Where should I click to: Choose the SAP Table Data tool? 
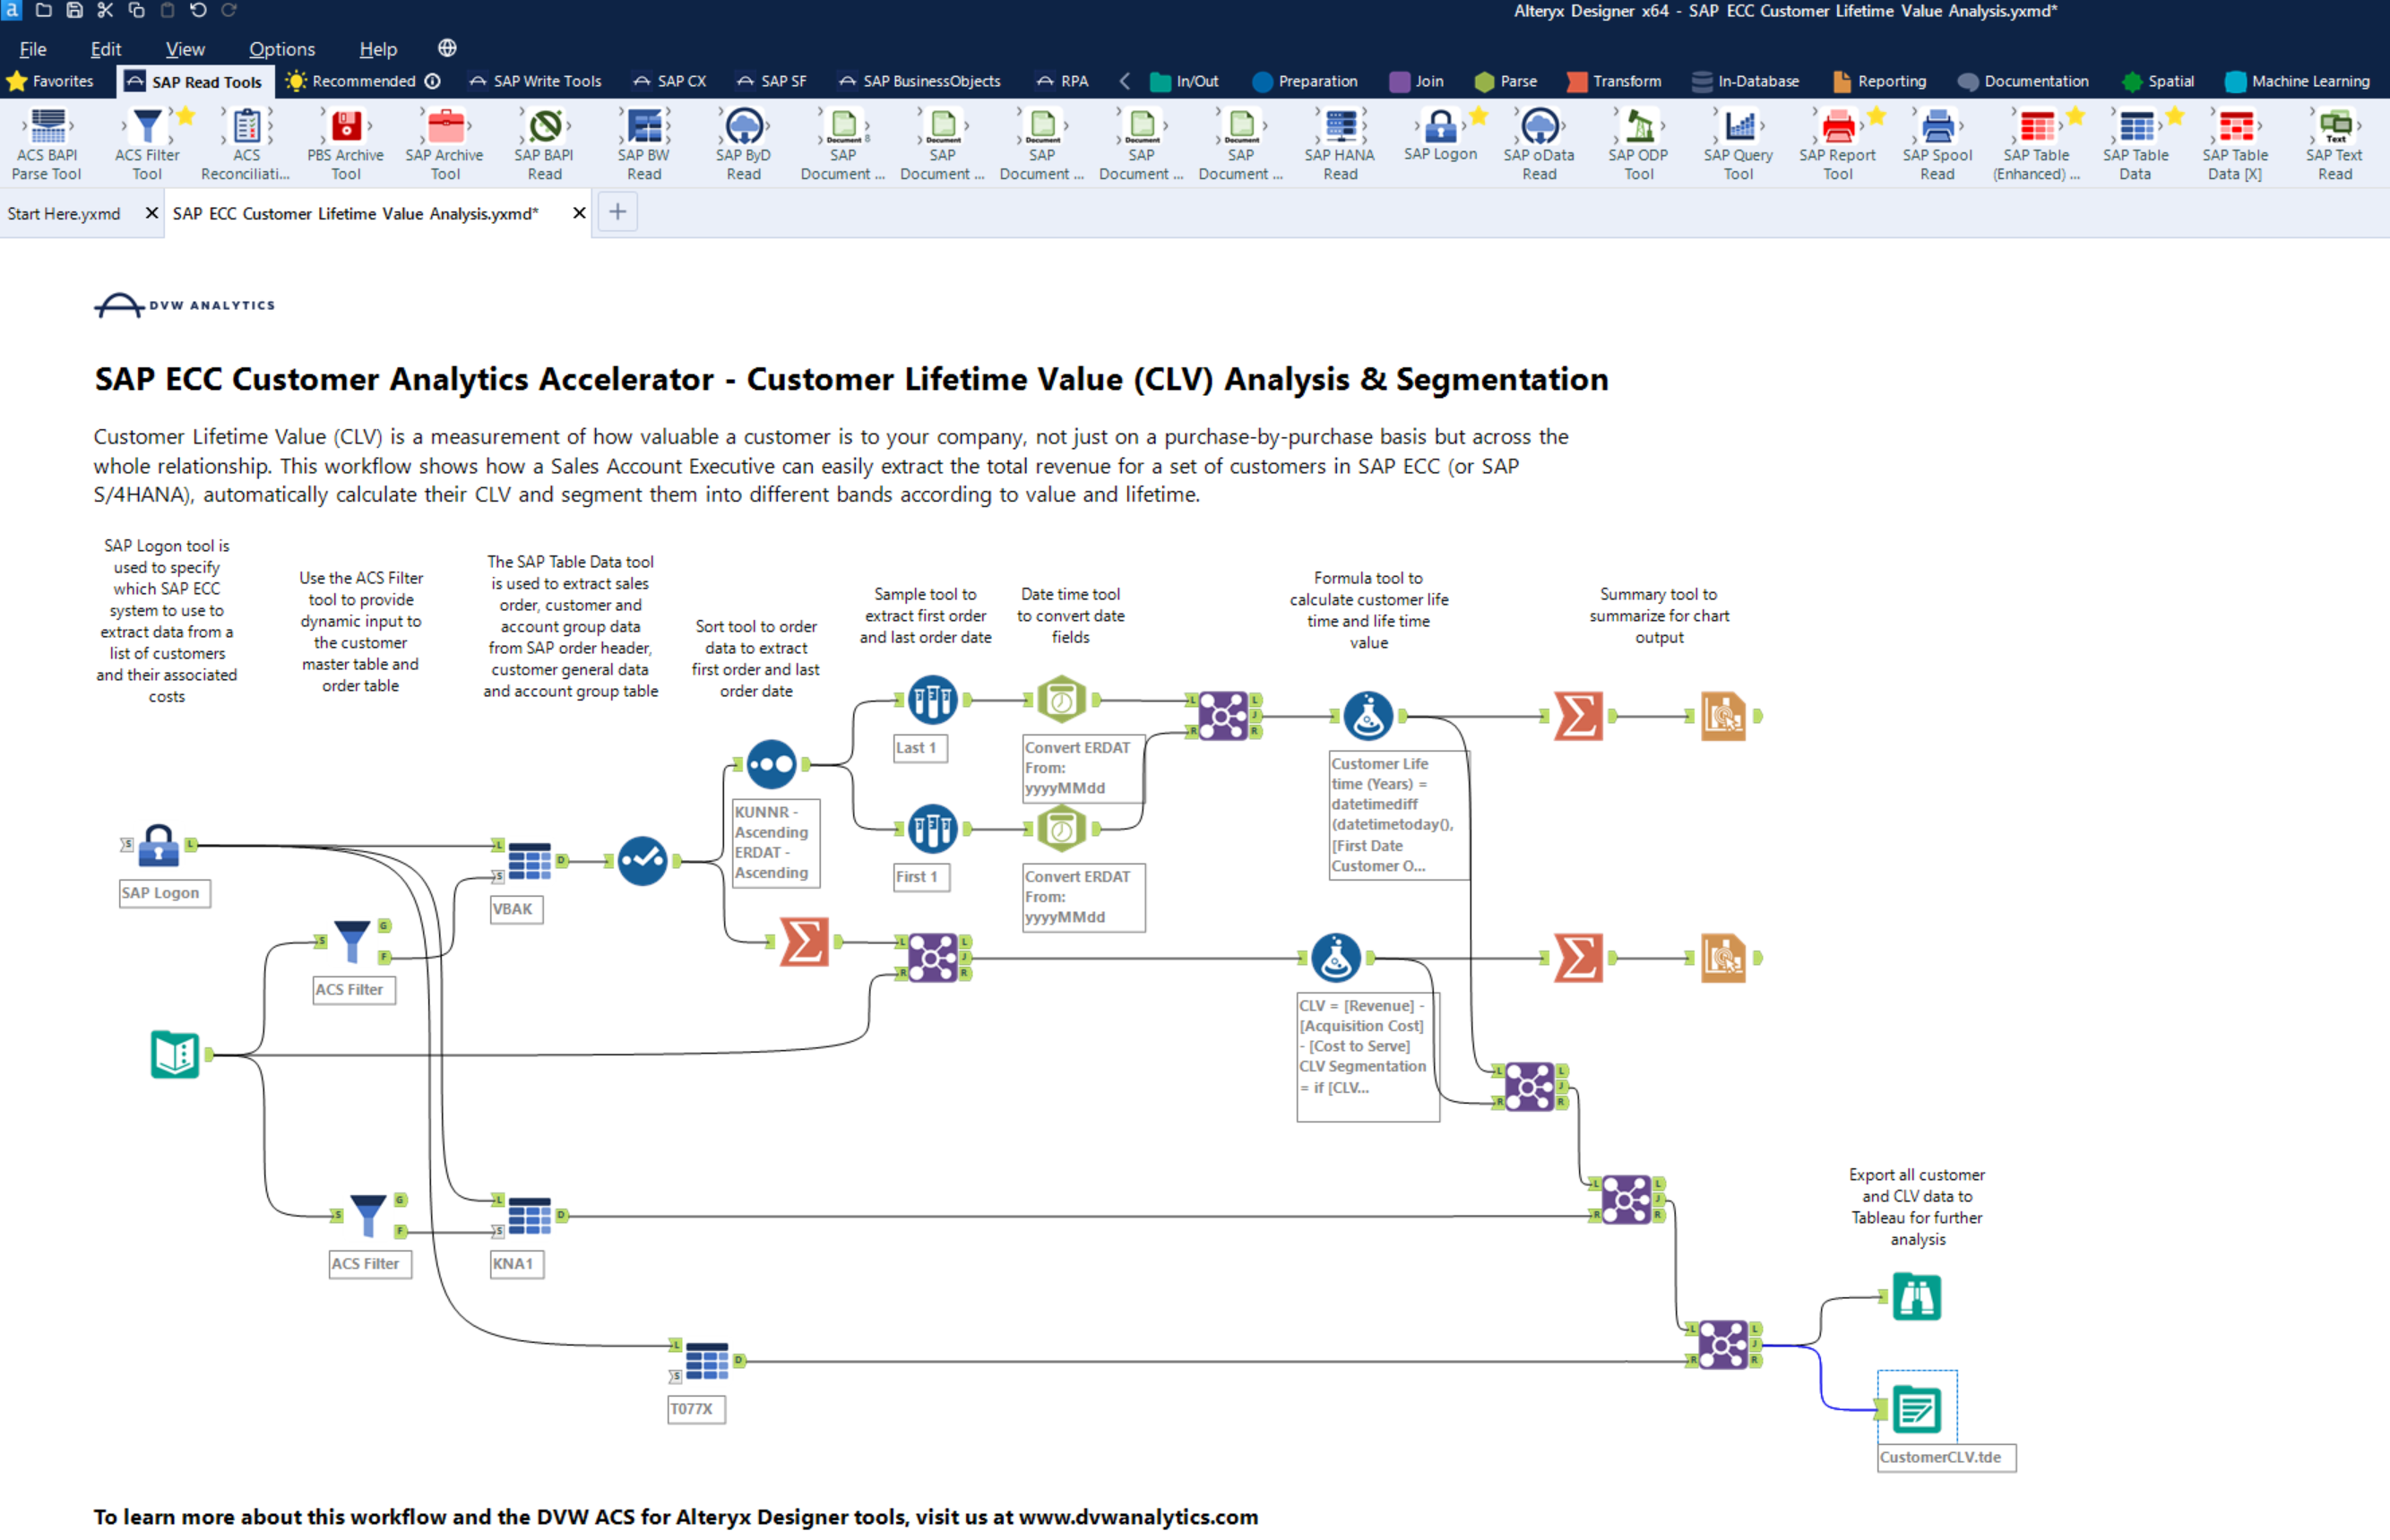[x=2136, y=140]
